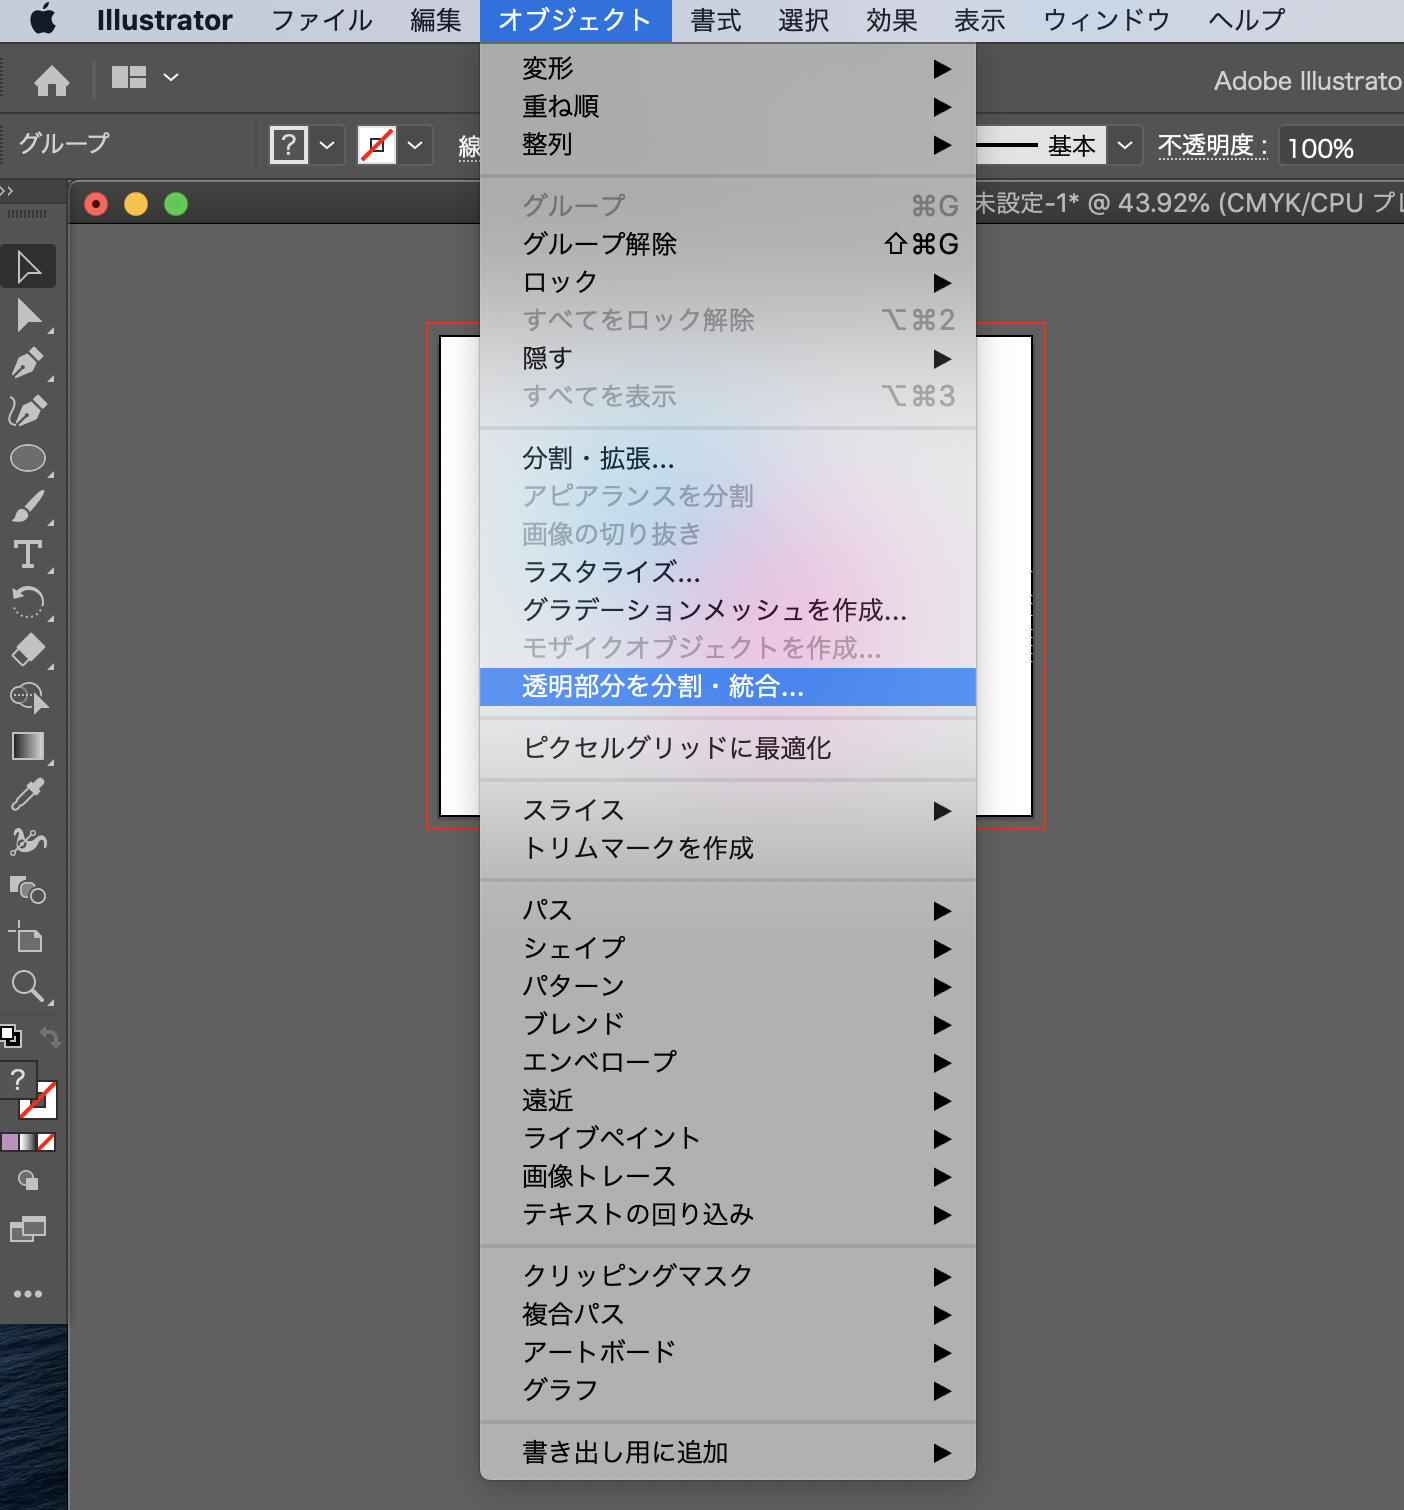
Task: Click the None color swatch in toolbar
Action: 46,1142
